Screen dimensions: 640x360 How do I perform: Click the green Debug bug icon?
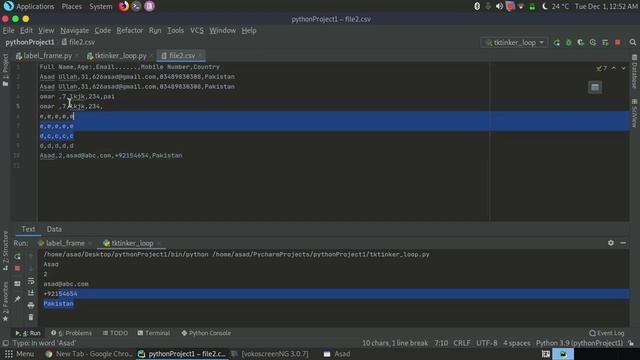569,42
